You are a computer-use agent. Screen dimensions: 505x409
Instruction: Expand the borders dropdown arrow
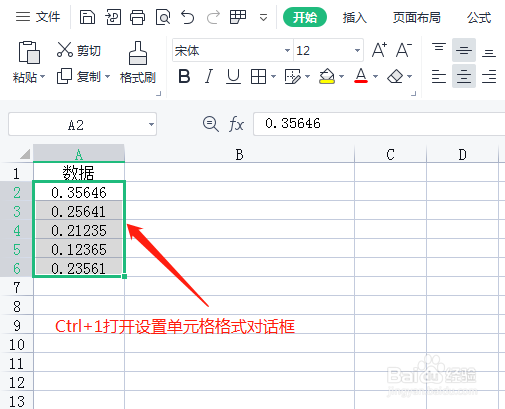(x=273, y=77)
